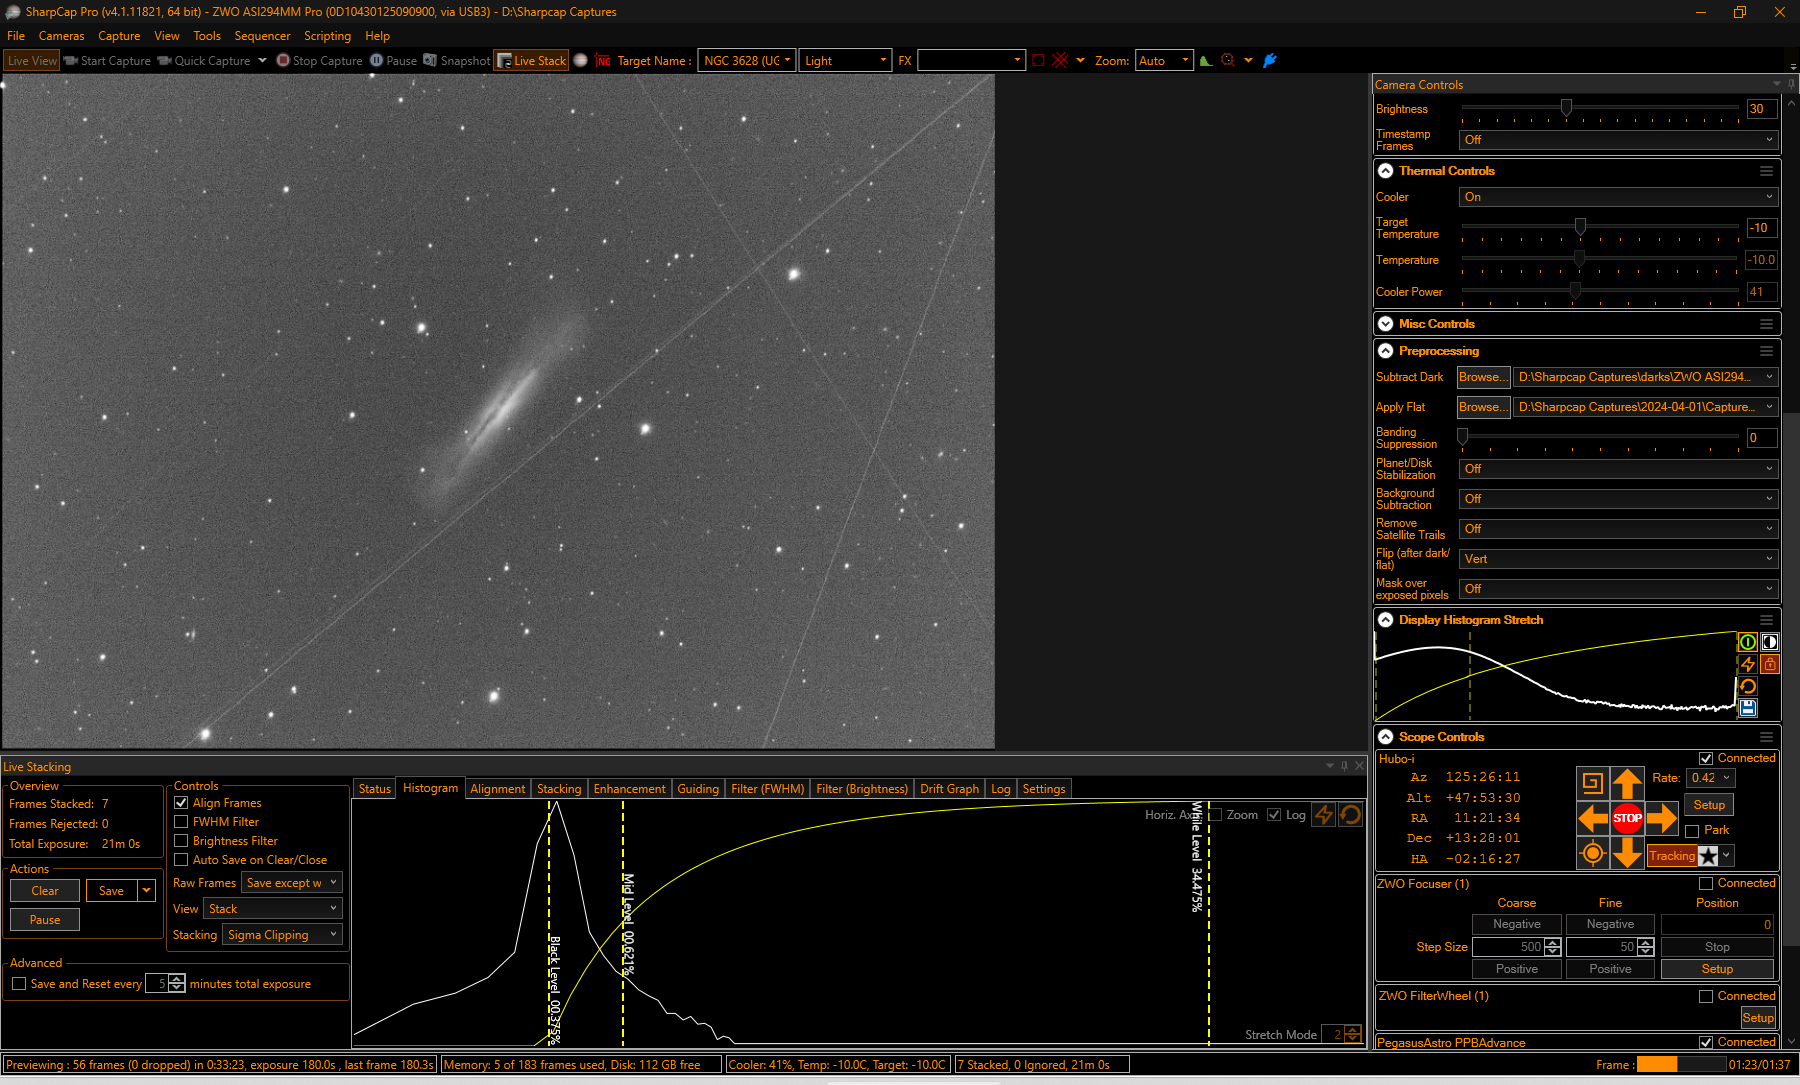
Task: Click the scope move up arrow
Action: pyautogui.click(x=1627, y=783)
